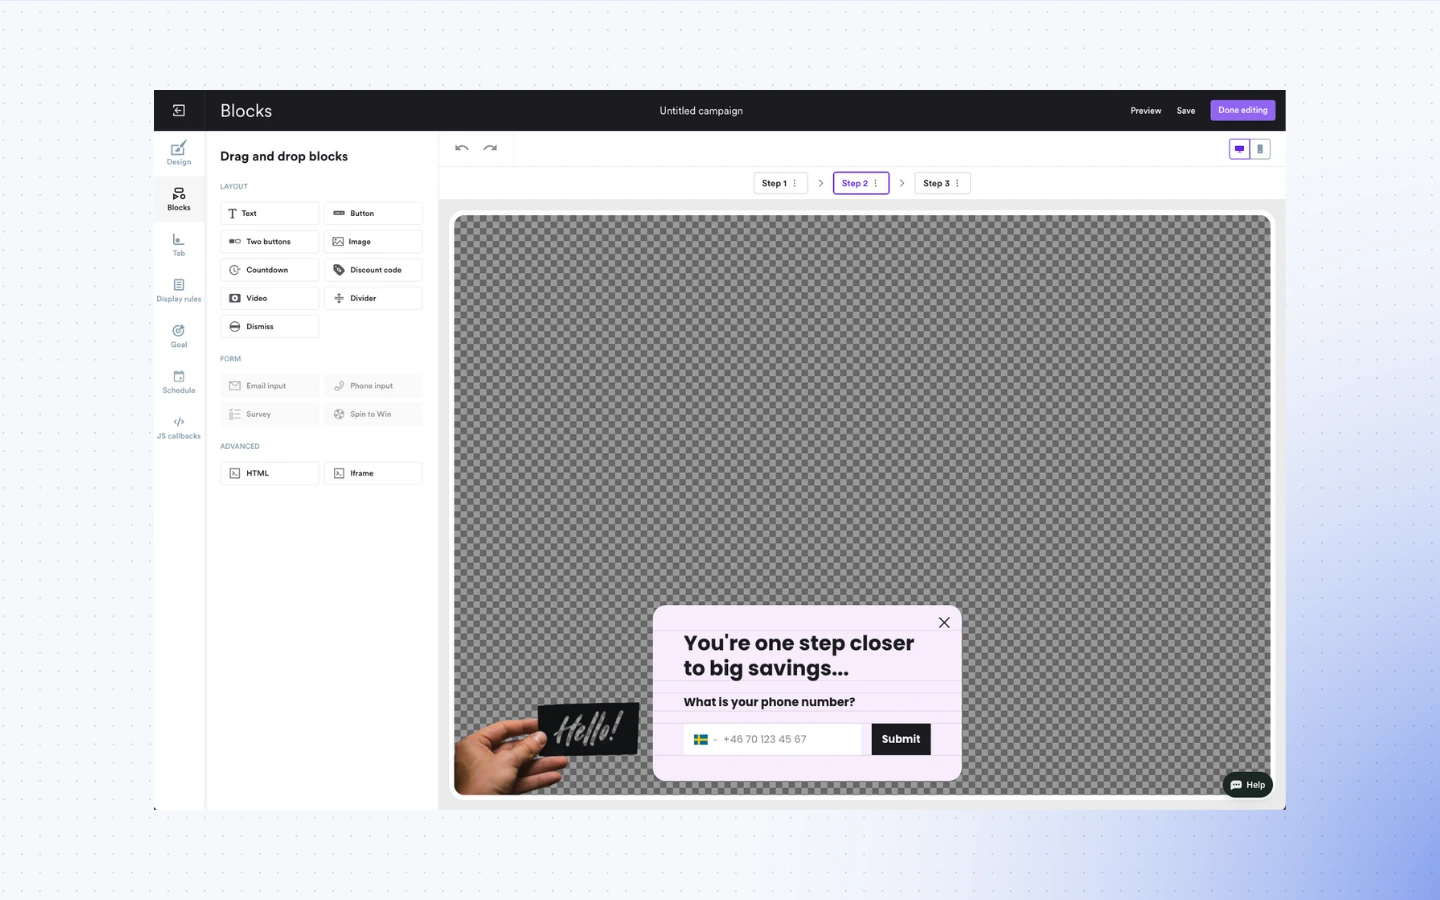This screenshot has width=1440, height=900.
Task: Open the Tab sidebar panel
Action: [x=179, y=245]
